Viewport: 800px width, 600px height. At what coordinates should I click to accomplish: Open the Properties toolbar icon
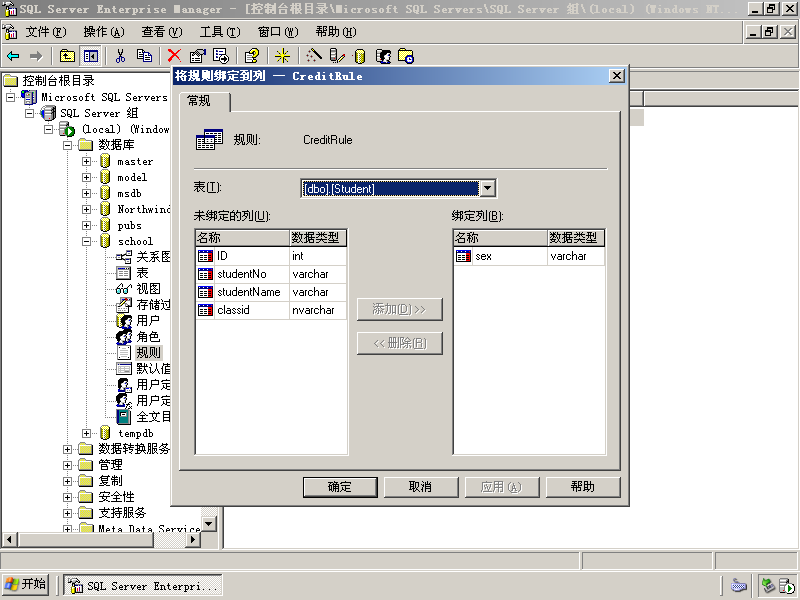(x=197, y=56)
